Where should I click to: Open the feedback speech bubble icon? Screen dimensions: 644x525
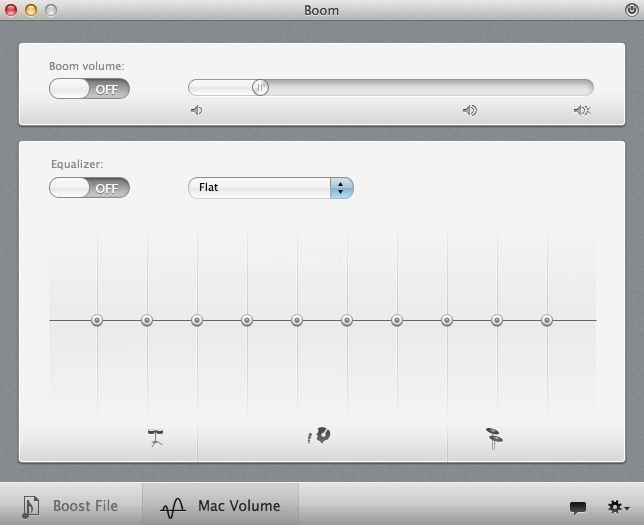coord(578,508)
